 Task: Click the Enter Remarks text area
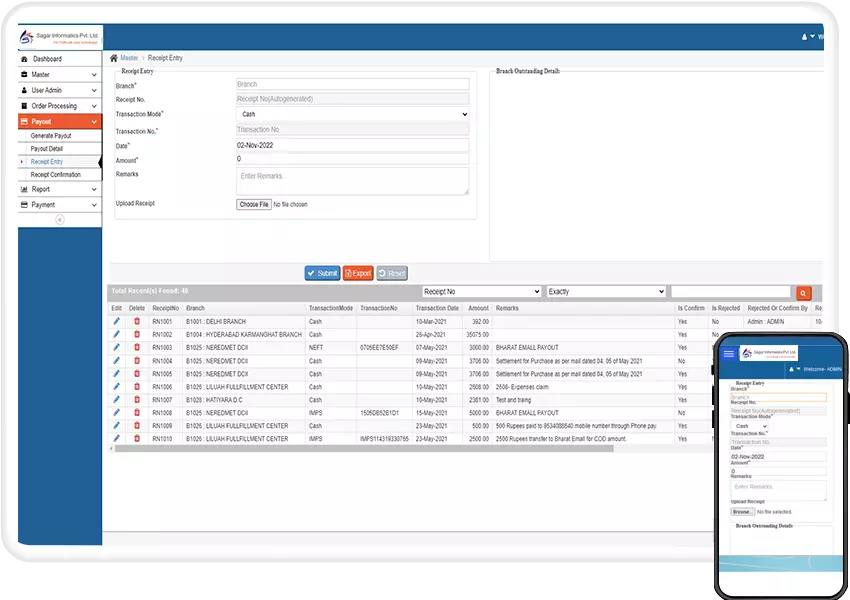coord(352,181)
